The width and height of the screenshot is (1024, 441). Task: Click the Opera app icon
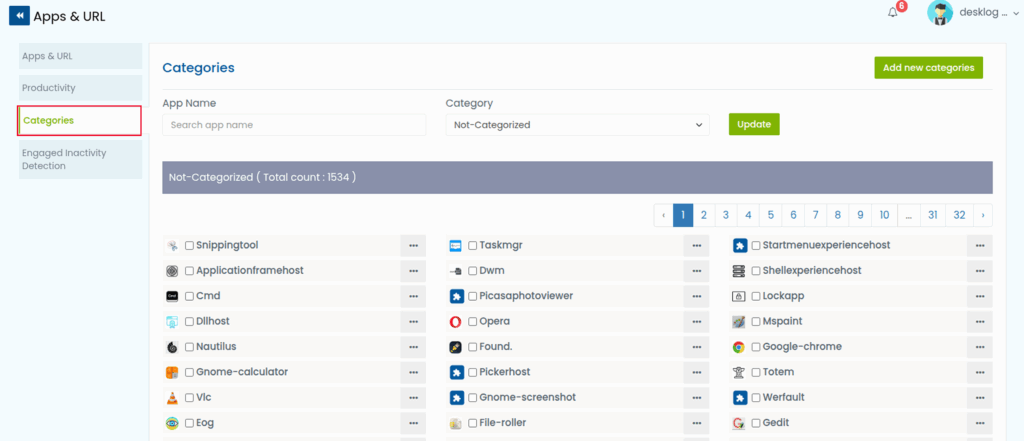click(x=456, y=322)
